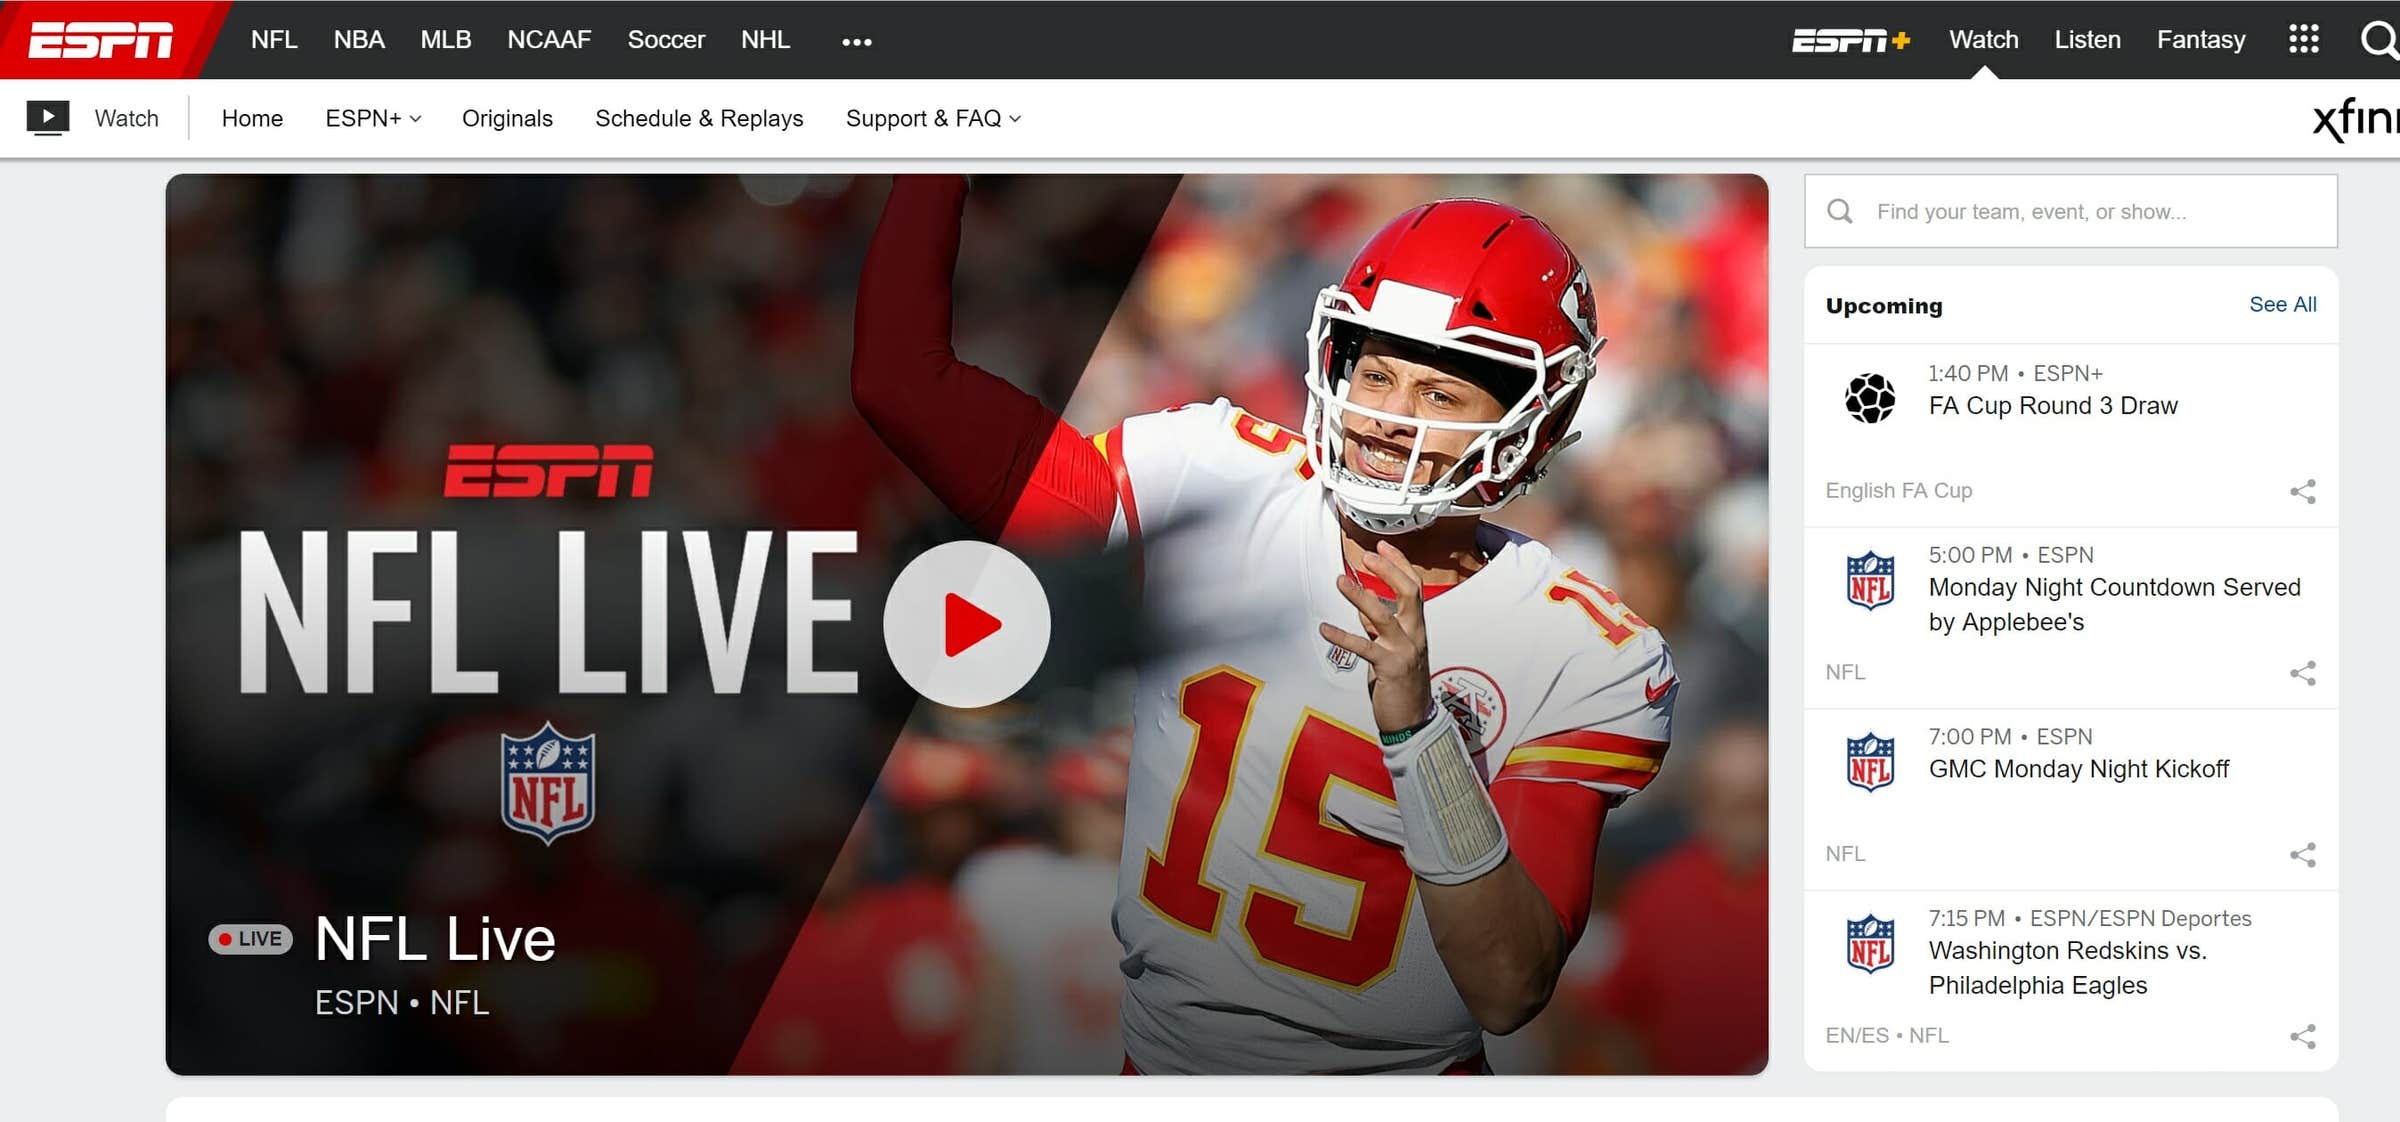Viewport: 2400px width, 1122px height.
Task: Open the MLB menu
Action: coord(445,40)
